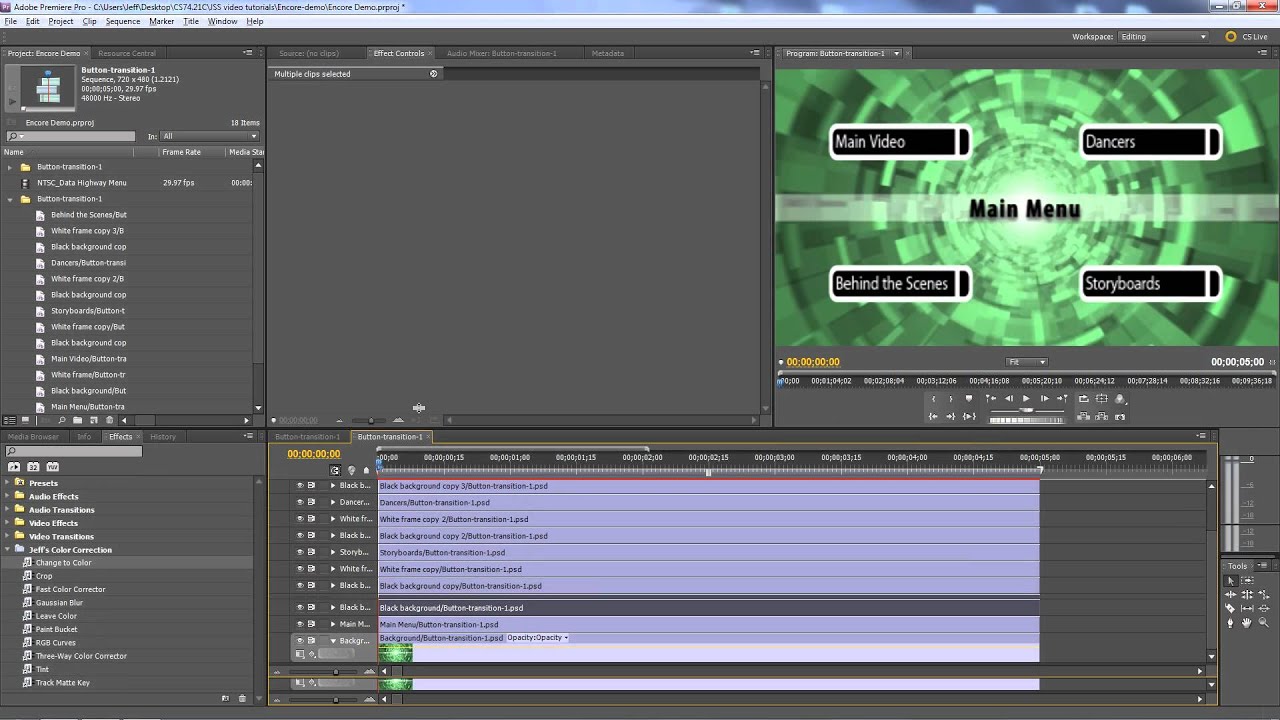Hide the Main Menu video track
1280x720 pixels.
tap(299, 624)
